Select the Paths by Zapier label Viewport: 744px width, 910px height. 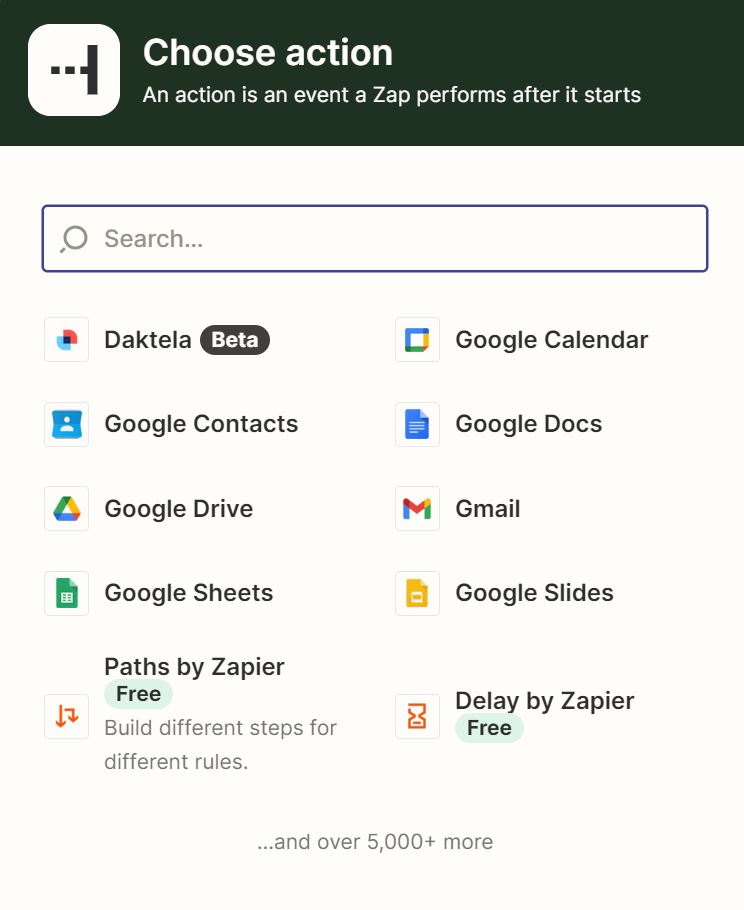(195, 667)
